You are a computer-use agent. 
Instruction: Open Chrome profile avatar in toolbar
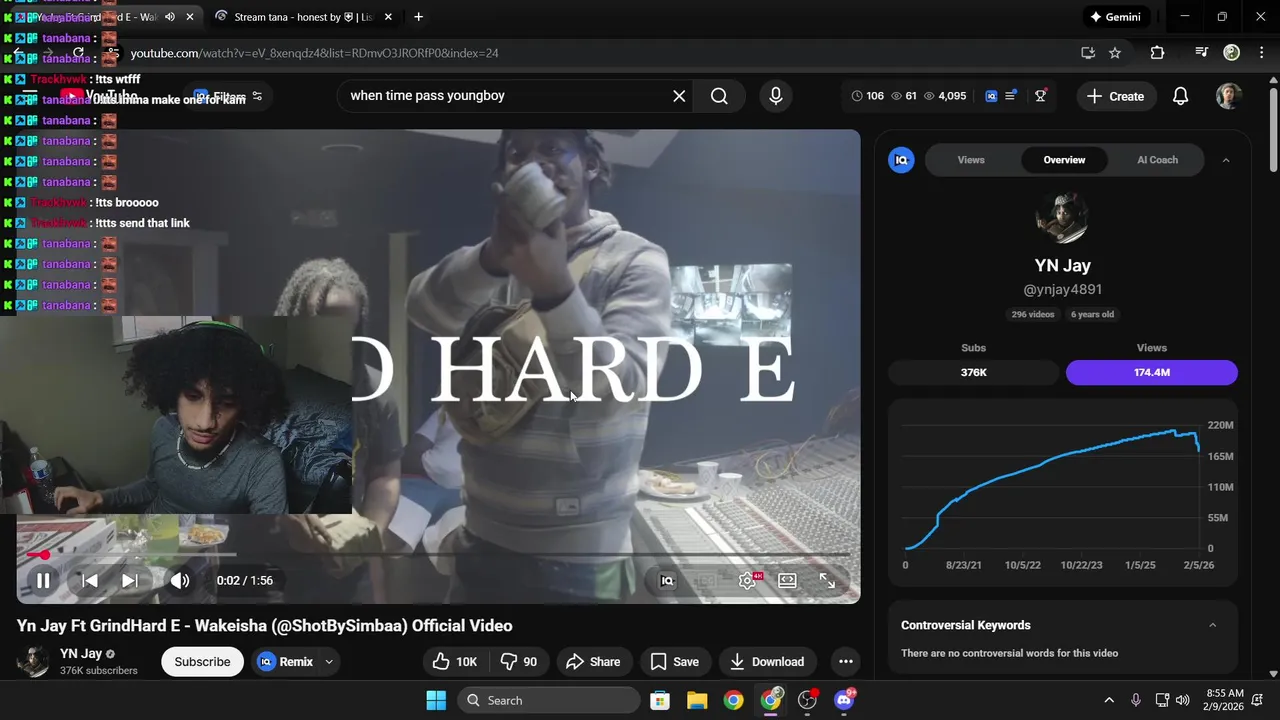(x=1232, y=53)
